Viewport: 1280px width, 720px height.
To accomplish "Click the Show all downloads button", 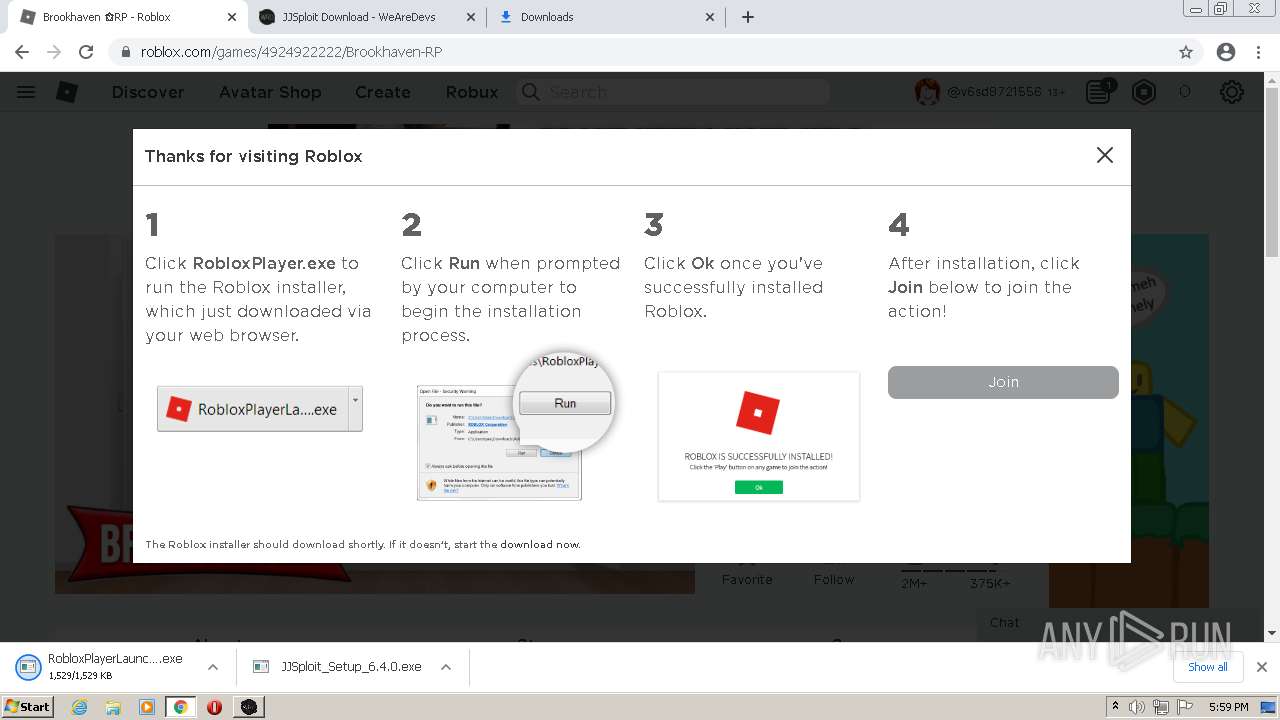I will 1208,667.
